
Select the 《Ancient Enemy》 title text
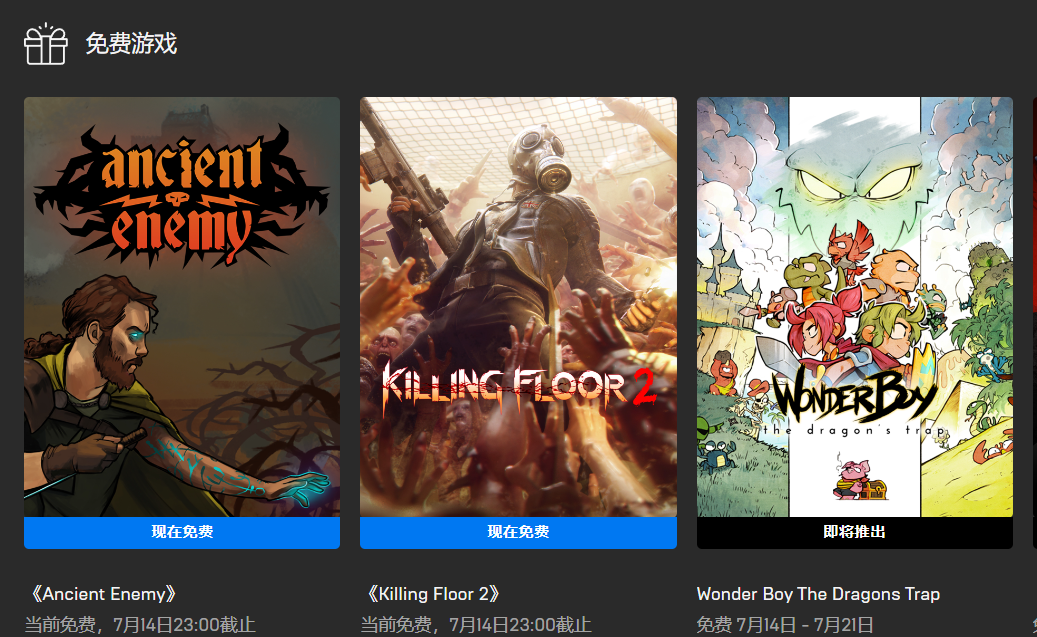click(103, 594)
